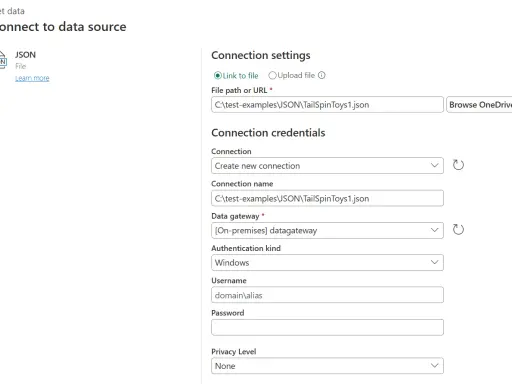
Task: Click the Upload file info icon
Action: 321,75
